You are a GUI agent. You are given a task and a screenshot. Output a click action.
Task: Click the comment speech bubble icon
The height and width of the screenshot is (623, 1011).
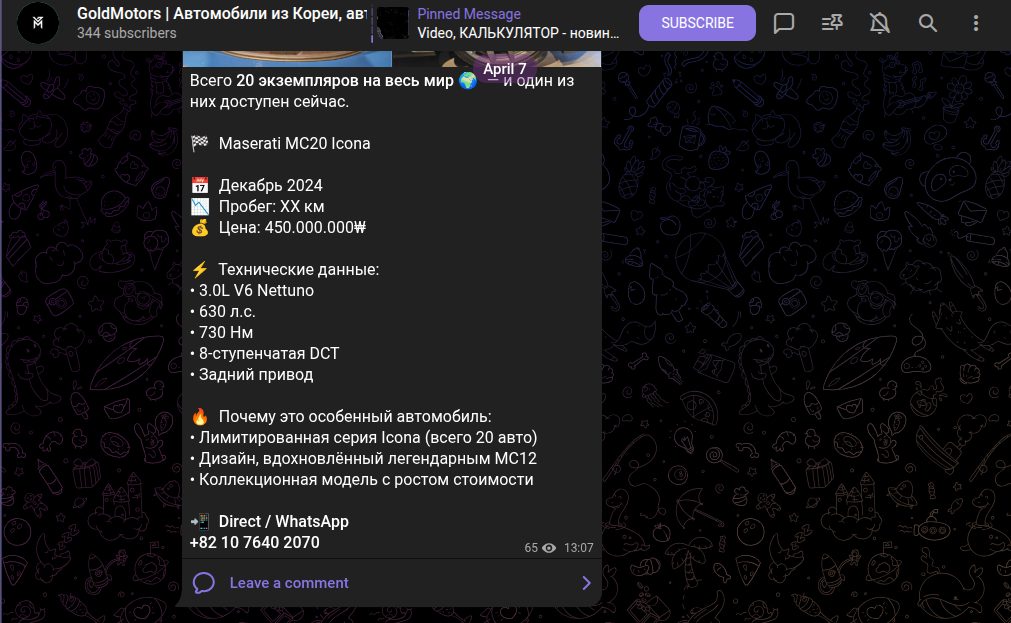[204, 583]
